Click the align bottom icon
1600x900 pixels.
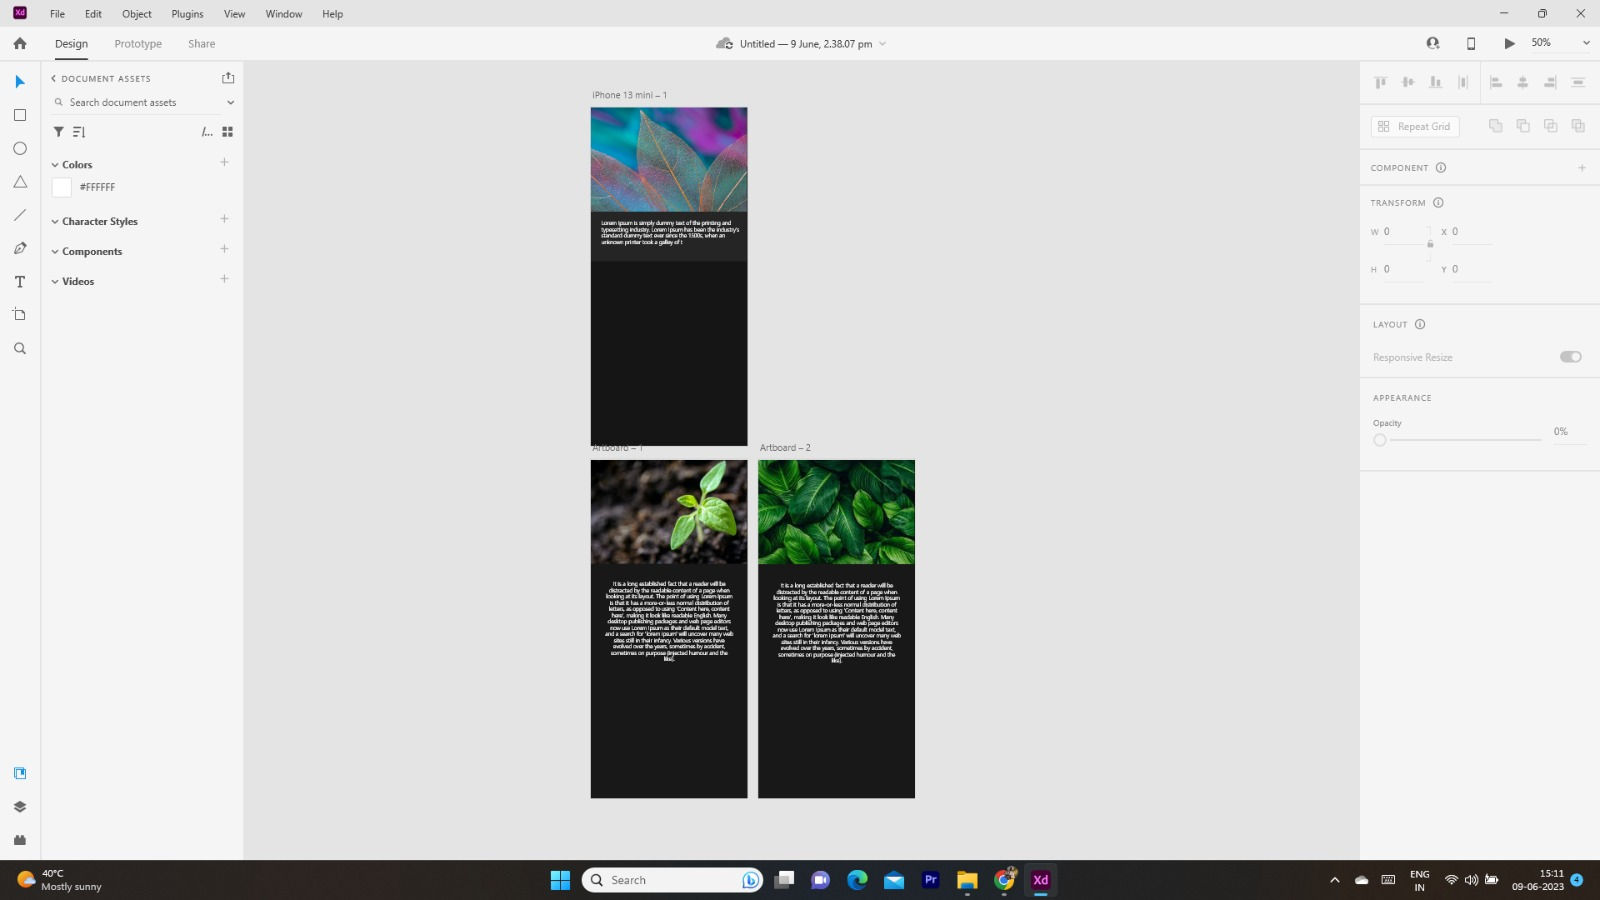(1435, 82)
